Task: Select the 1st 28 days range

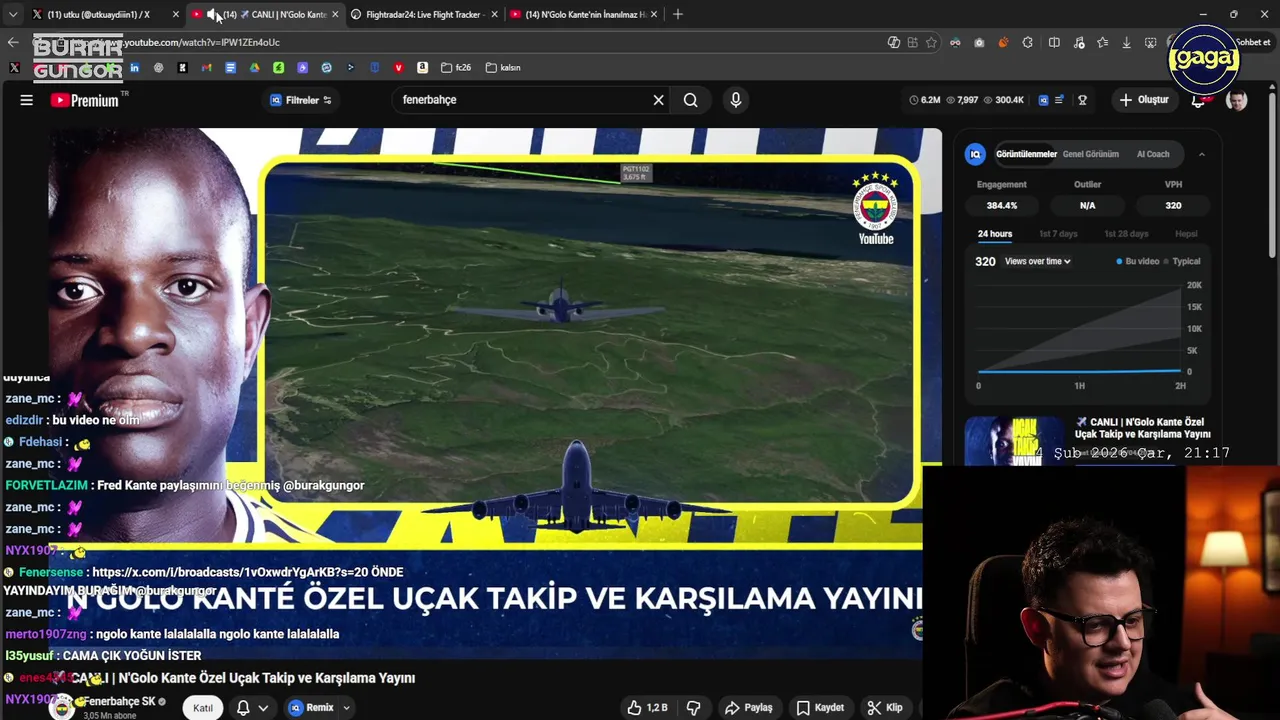Action: (1126, 234)
